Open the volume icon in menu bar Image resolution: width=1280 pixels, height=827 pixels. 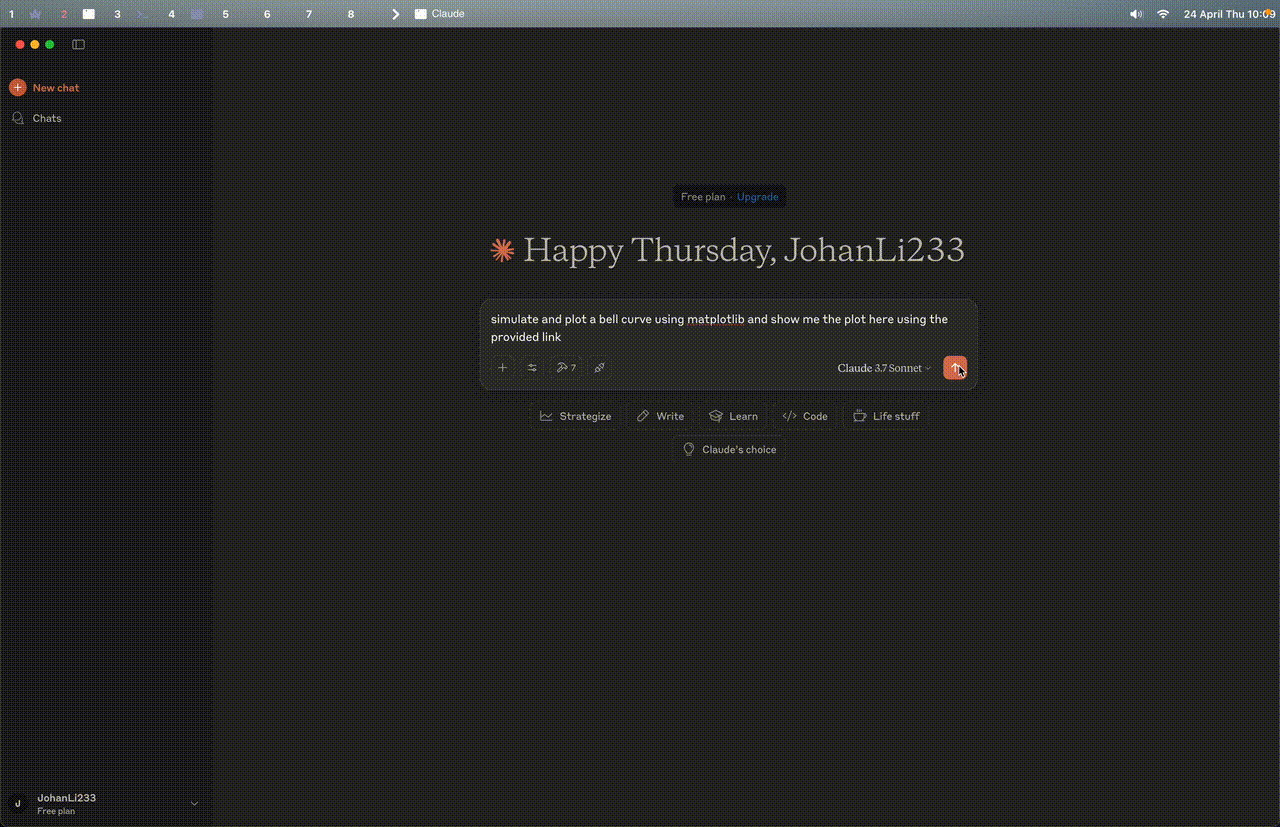click(1136, 14)
